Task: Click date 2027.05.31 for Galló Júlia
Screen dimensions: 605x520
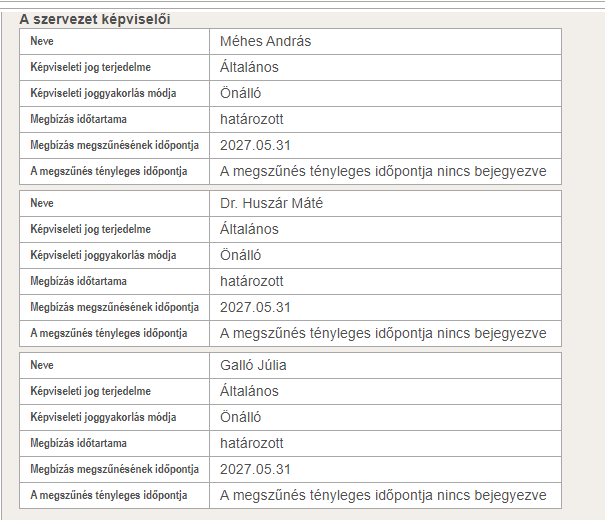Action: click(x=255, y=469)
